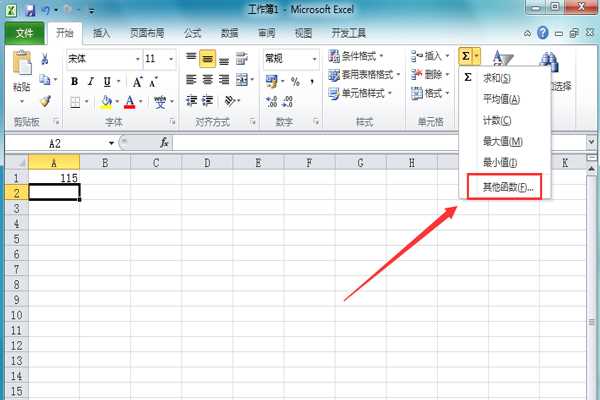Apply the yellow fill color bucket
Screen dimensions: 600x400
click(106, 102)
